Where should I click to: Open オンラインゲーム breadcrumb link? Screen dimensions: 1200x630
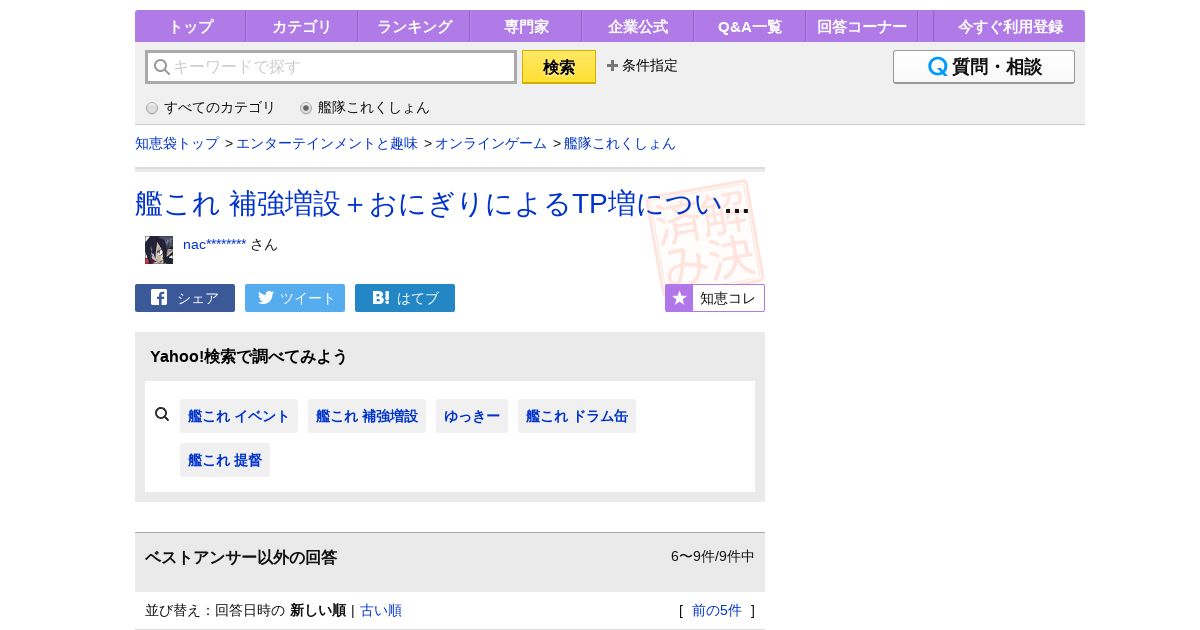(x=491, y=143)
